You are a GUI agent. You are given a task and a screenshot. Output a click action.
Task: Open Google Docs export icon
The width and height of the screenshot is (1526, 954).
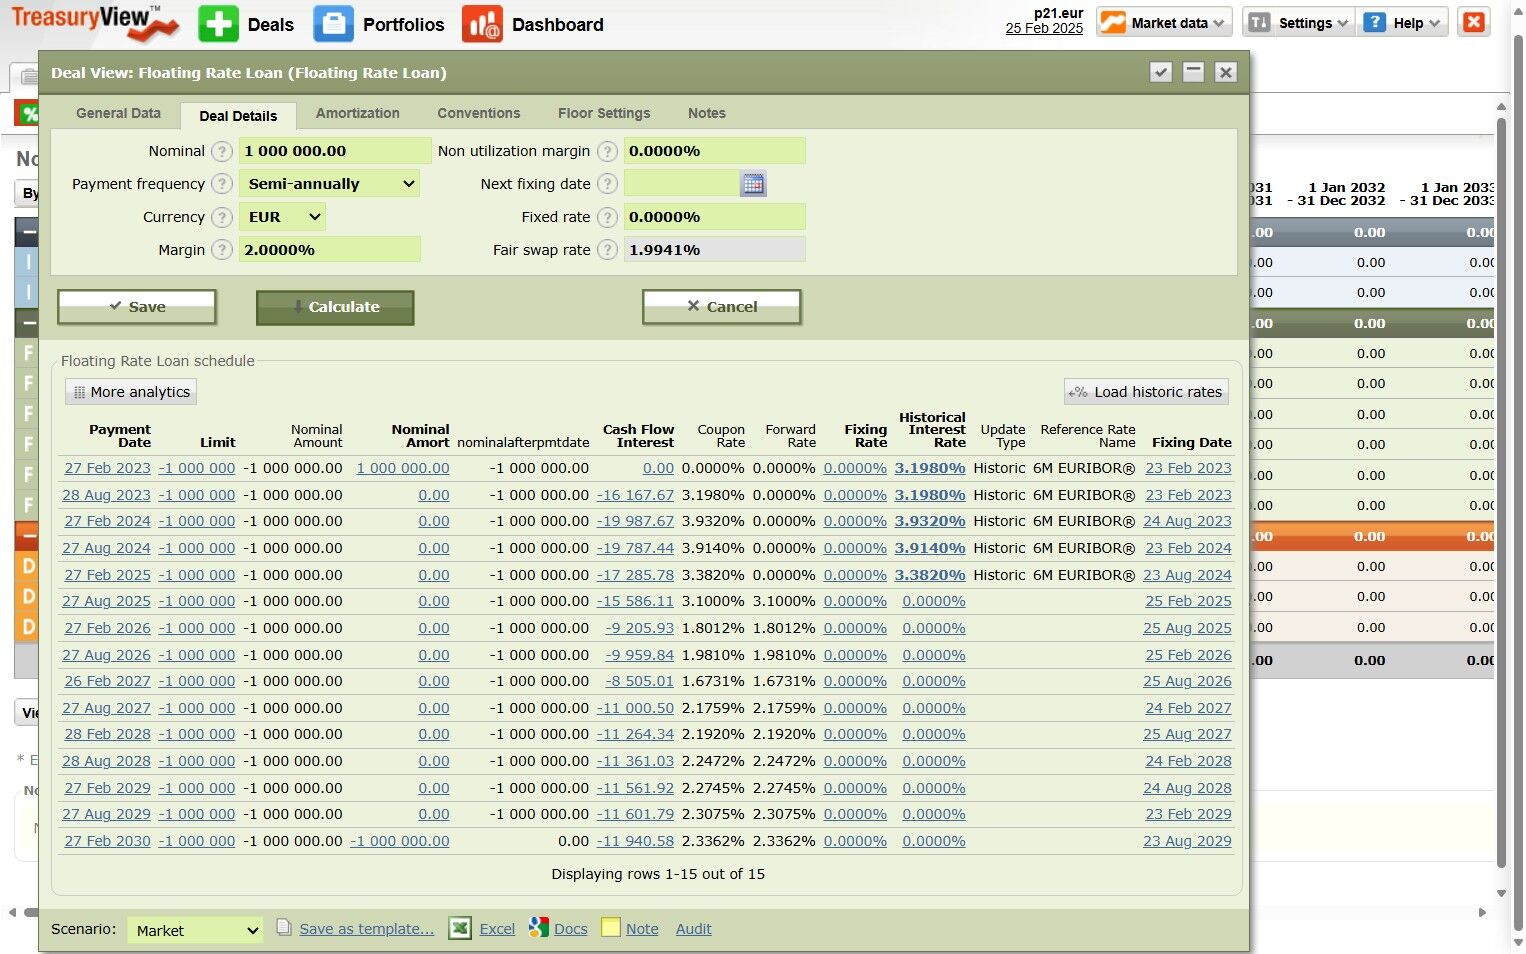[x=539, y=928]
